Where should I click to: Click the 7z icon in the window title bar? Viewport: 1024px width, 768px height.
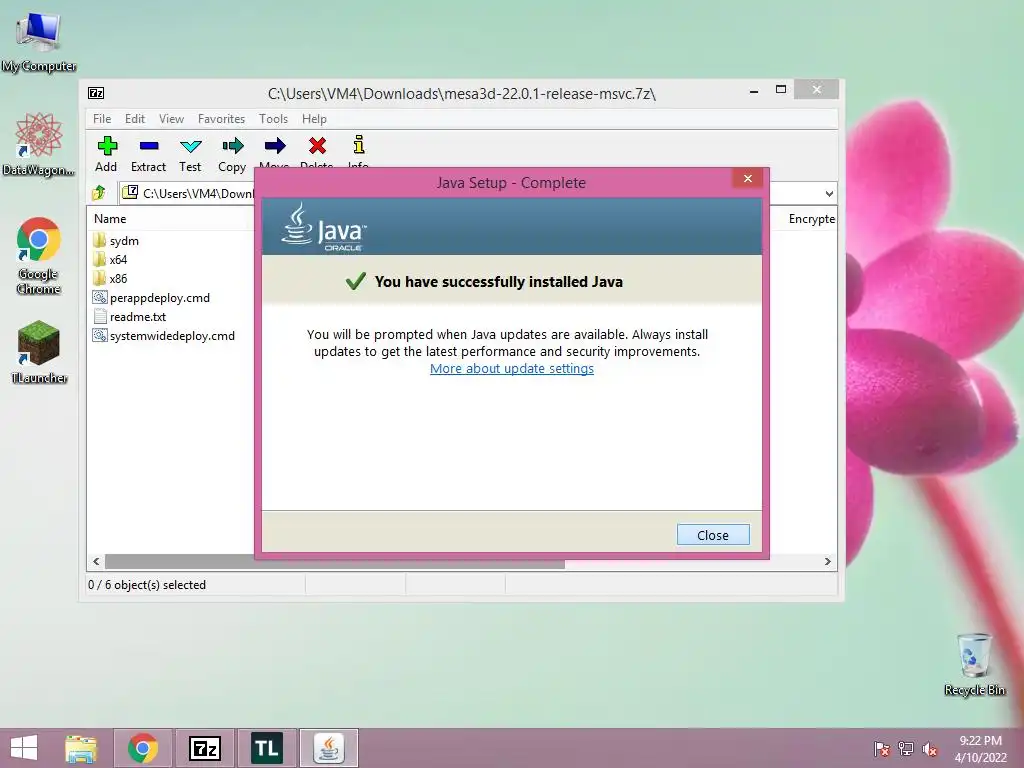coord(96,93)
